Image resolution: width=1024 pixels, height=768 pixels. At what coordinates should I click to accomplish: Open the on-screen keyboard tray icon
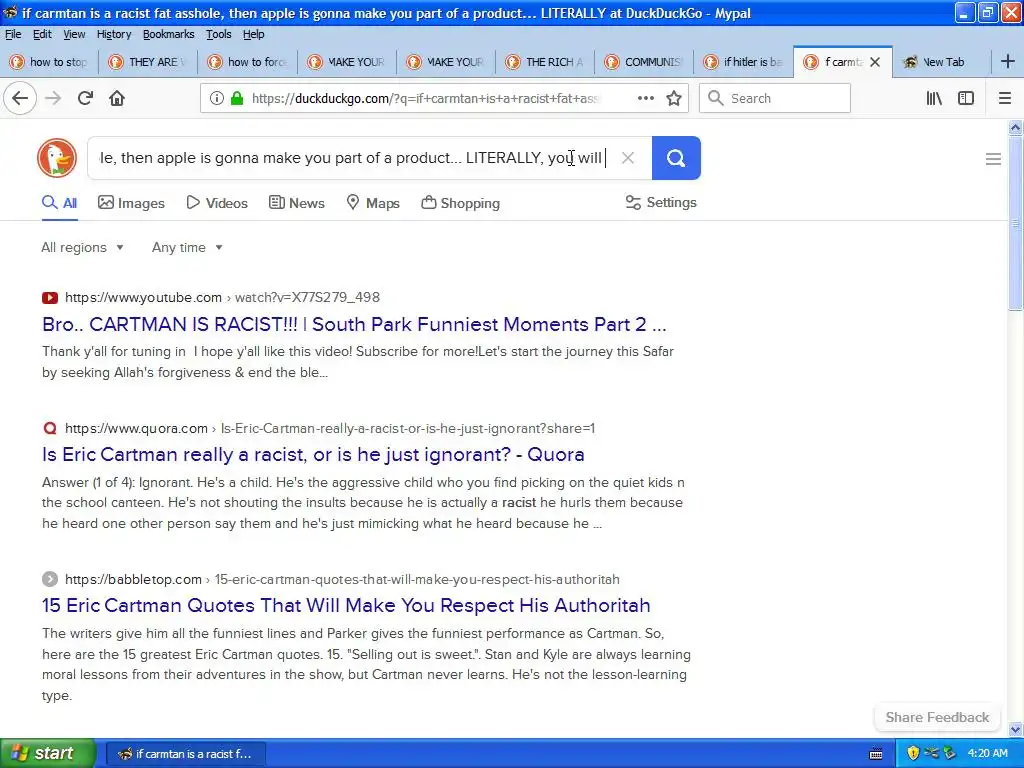876,754
